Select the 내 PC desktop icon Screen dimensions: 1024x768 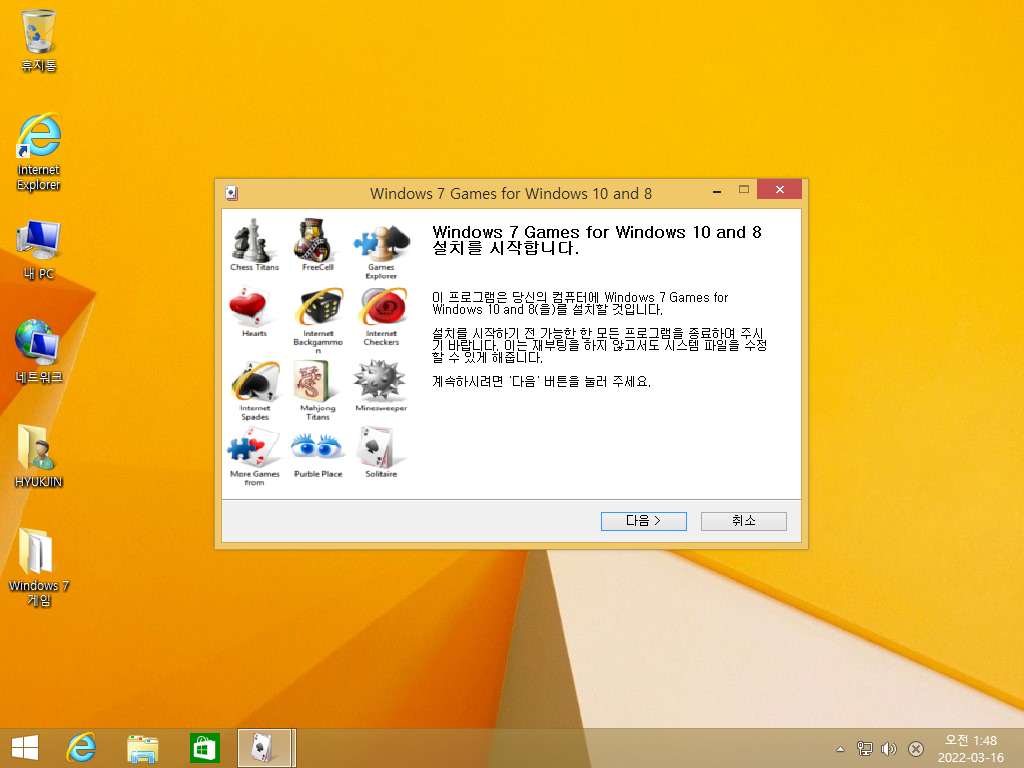pyautogui.click(x=39, y=250)
